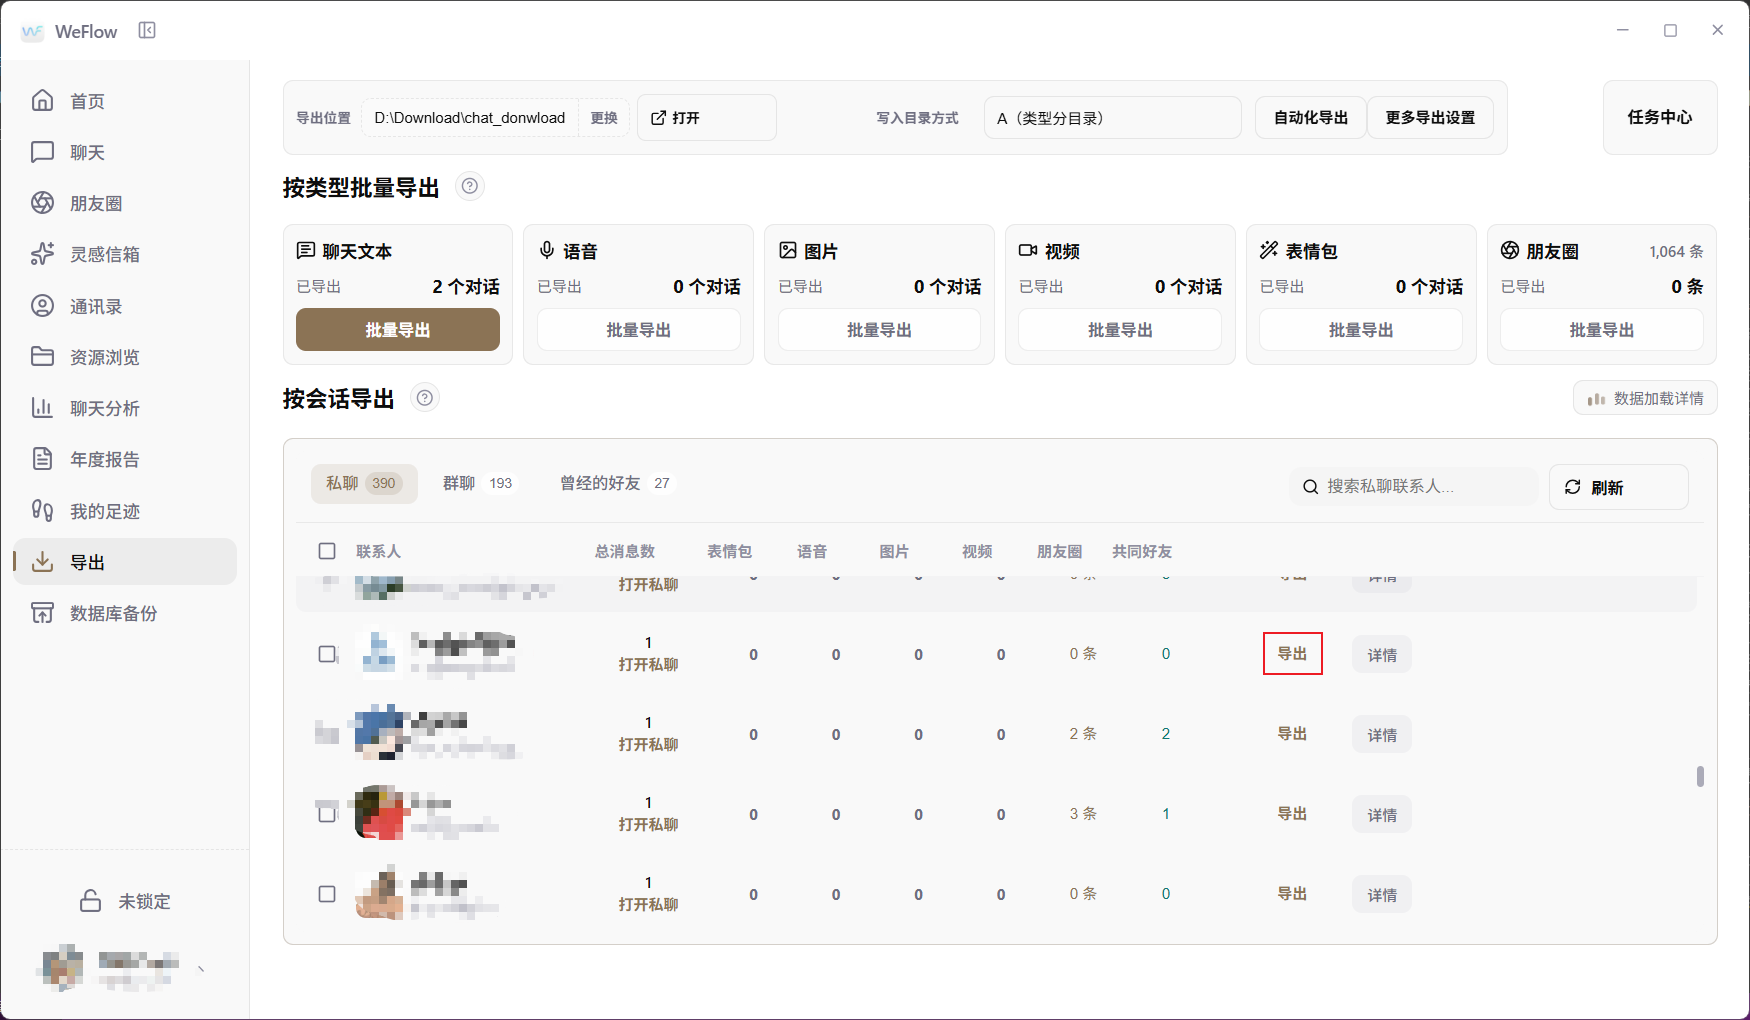Switch to the 曾经的好友 tab
1750x1020 pixels.
pyautogui.click(x=617, y=483)
